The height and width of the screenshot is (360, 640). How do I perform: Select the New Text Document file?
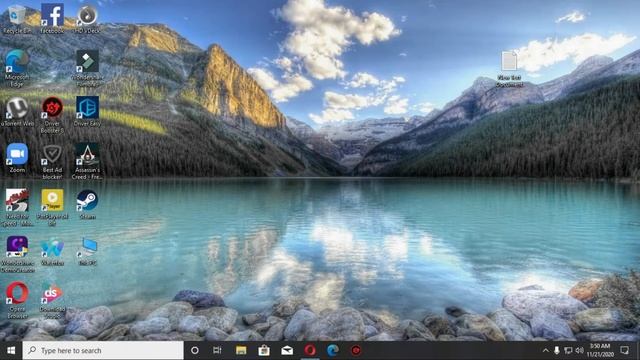[x=509, y=69]
